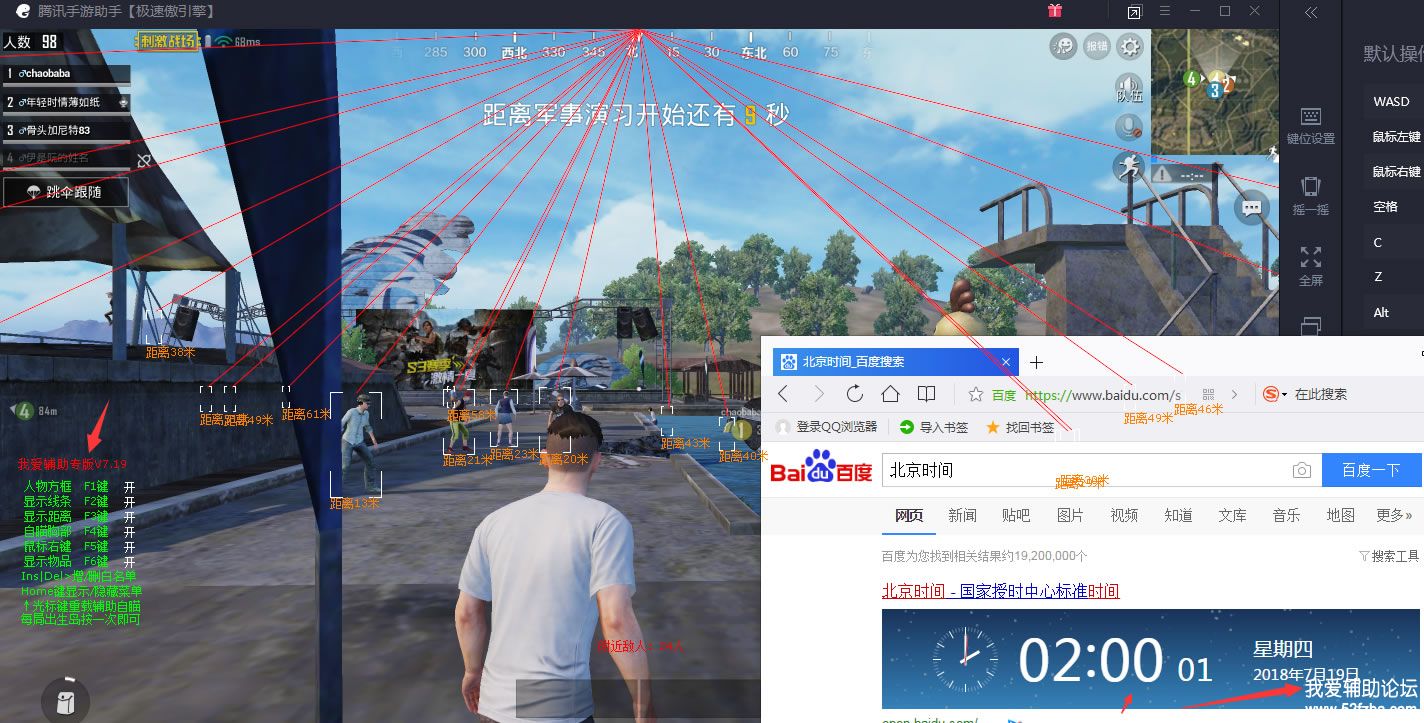Reload the browser page
The image size is (1424, 723).
pos(854,394)
